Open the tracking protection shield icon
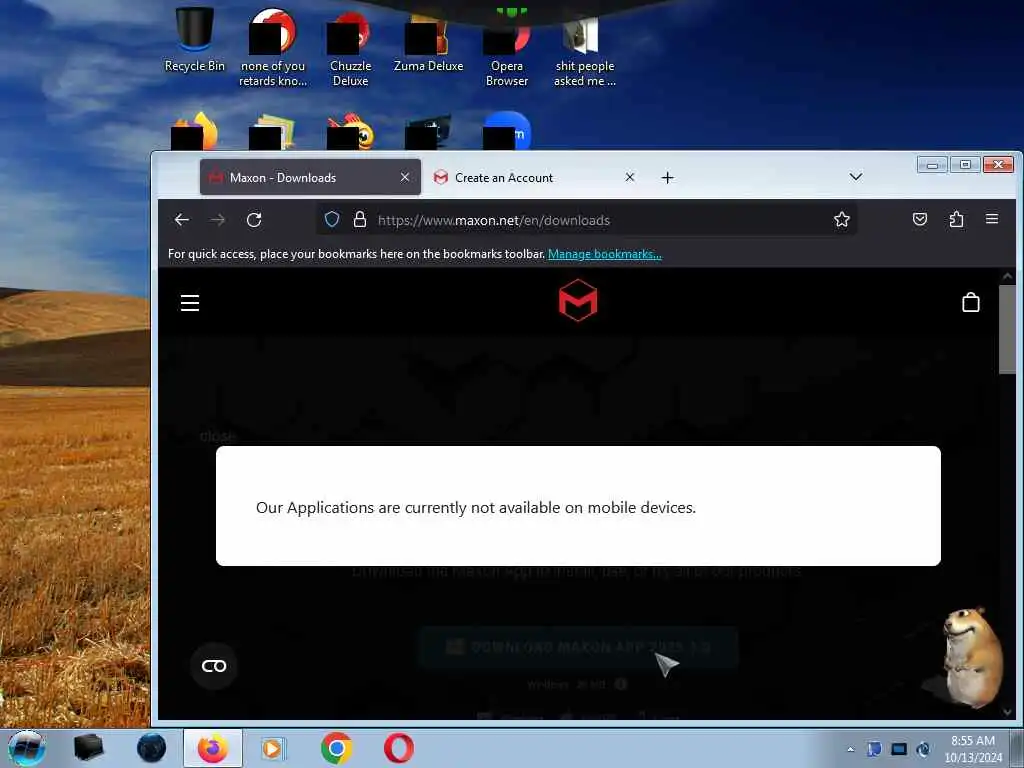 tap(332, 219)
